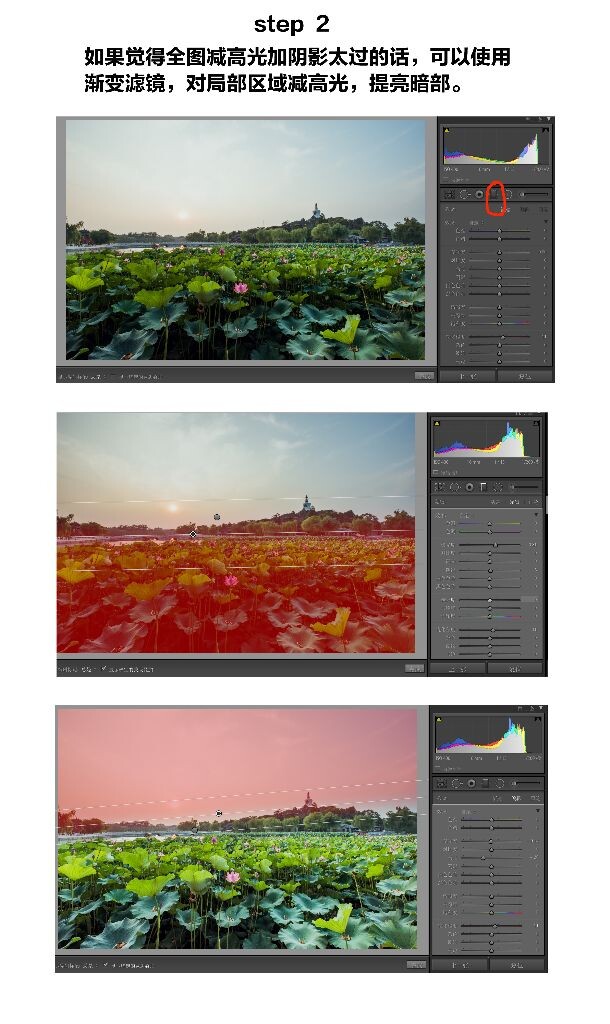This screenshot has width=610, height=1024.
Task: Click the sharpness slider handle in first screenshot
Action: 503,337
